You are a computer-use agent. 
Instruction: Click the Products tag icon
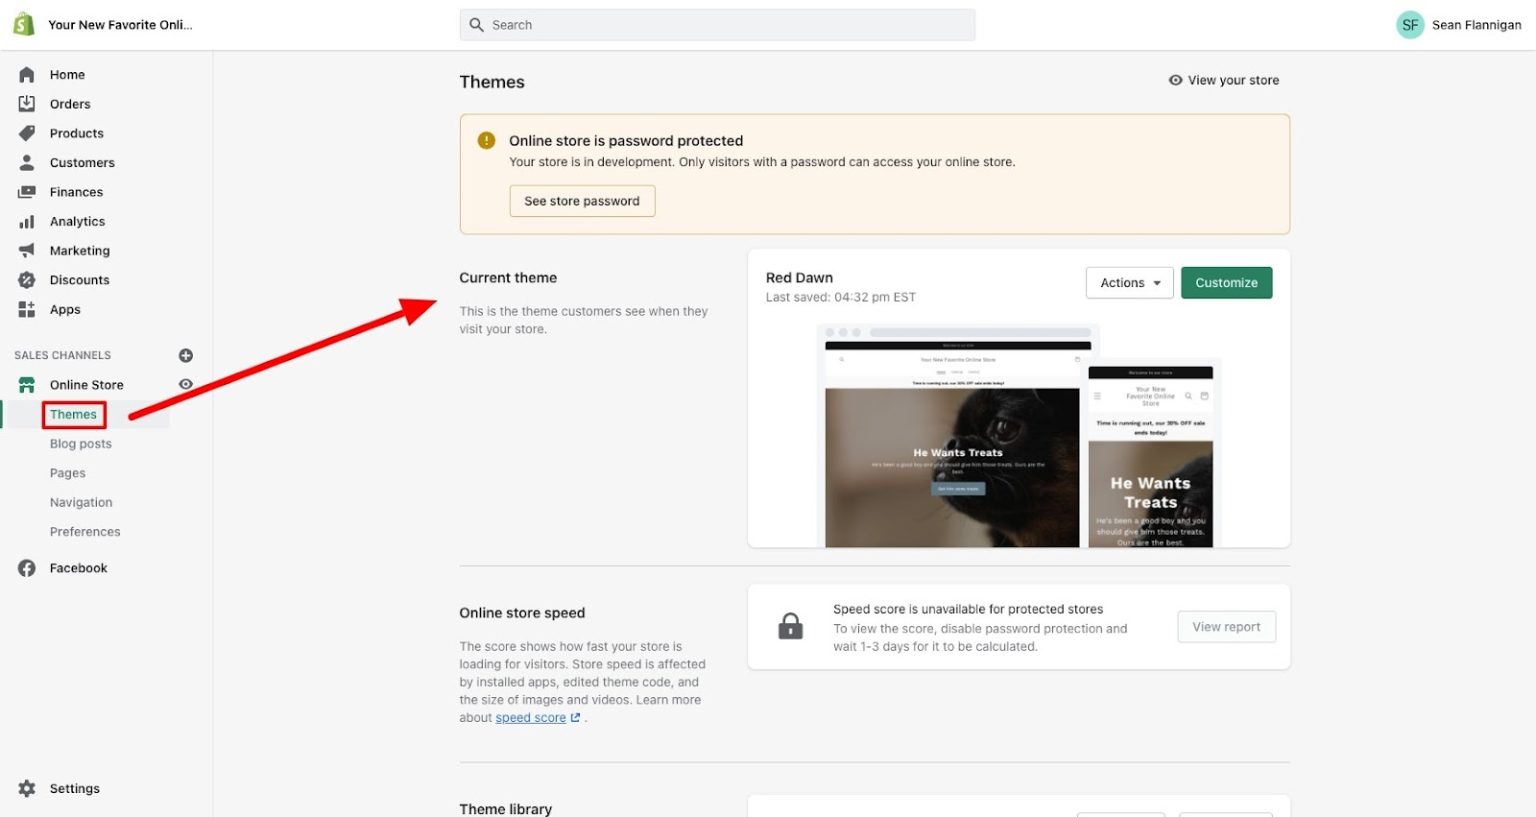27,133
